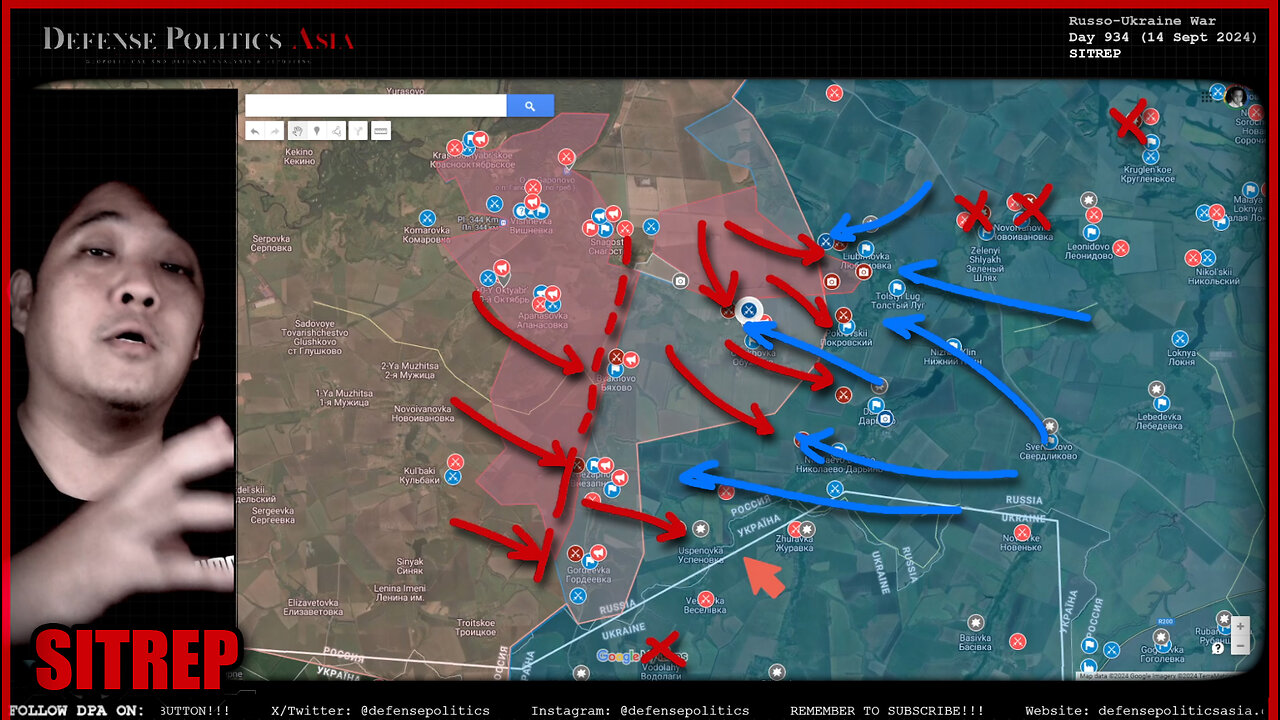
Task: Click gray camera marker southeast of Snagost
Action: tap(681, 281)
